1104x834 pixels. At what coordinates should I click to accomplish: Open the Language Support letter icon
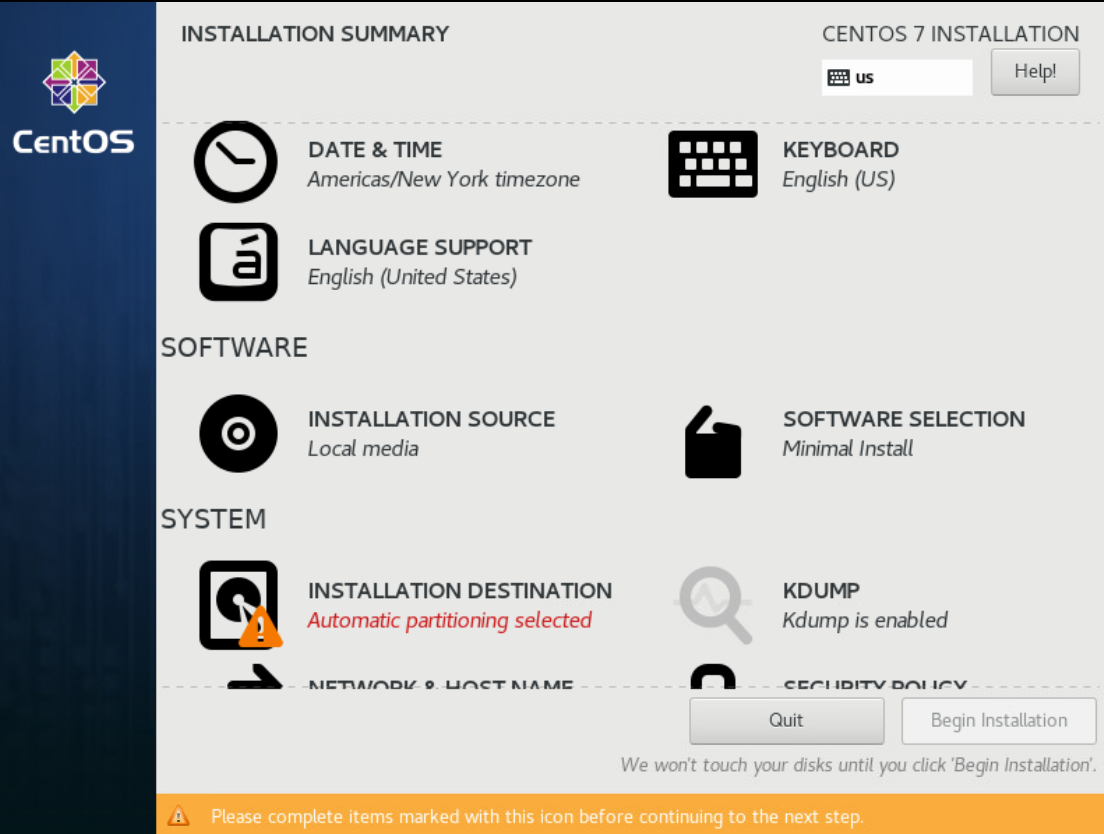click(239, 262)
